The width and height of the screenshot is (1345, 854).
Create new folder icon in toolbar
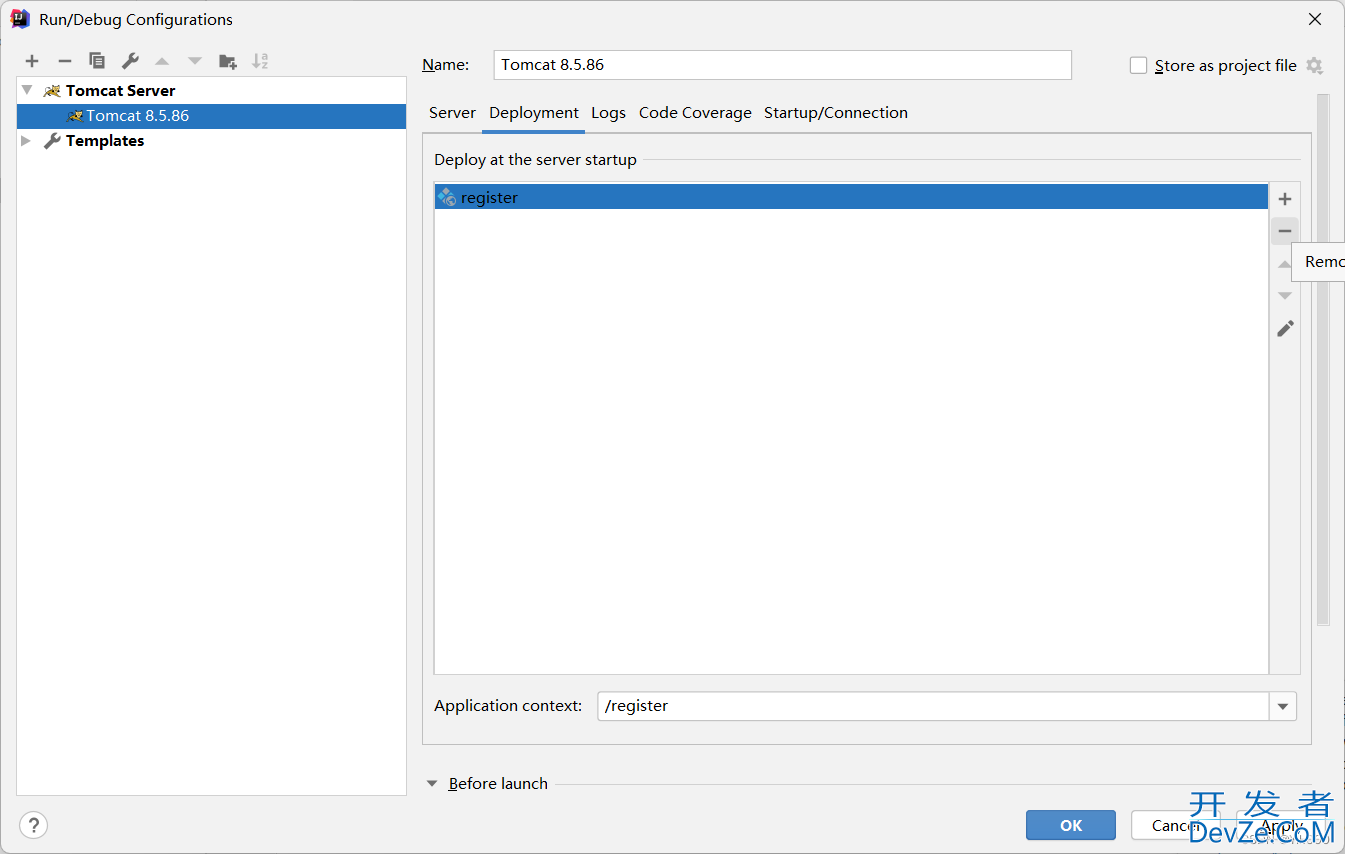coord(228,61)
